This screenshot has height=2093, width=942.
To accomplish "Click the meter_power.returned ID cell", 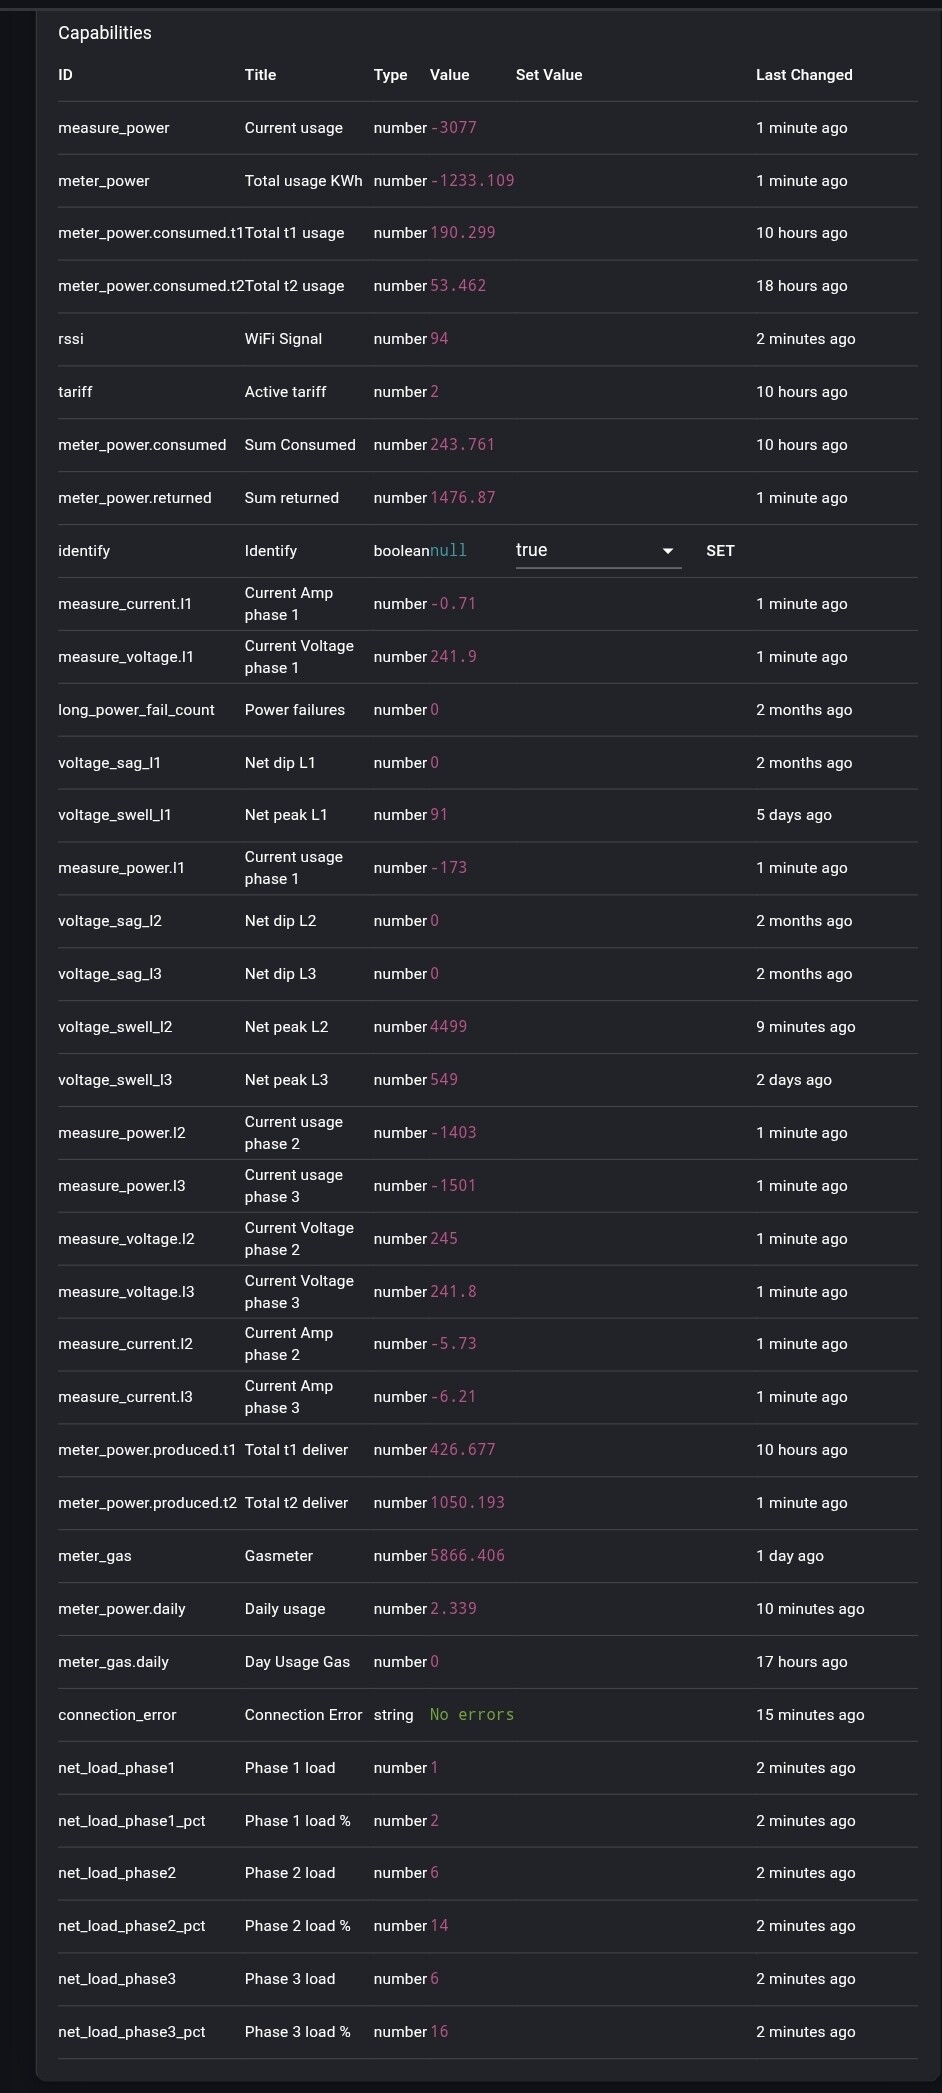I will pos(135,498).
